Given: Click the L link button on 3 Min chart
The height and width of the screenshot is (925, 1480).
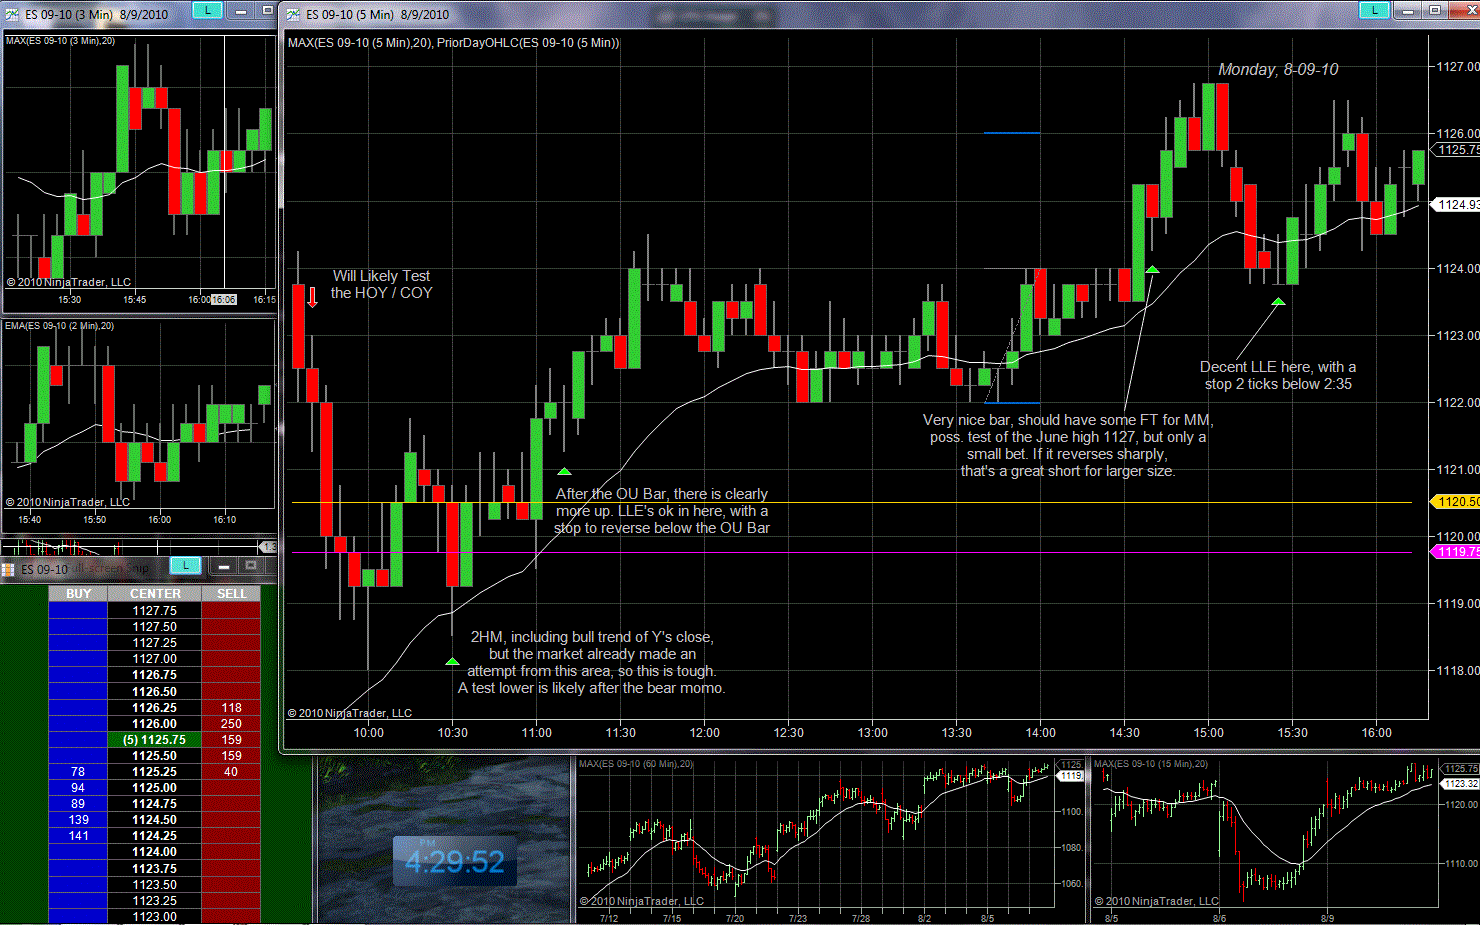Looking at the screenshot, I should 207,10.
